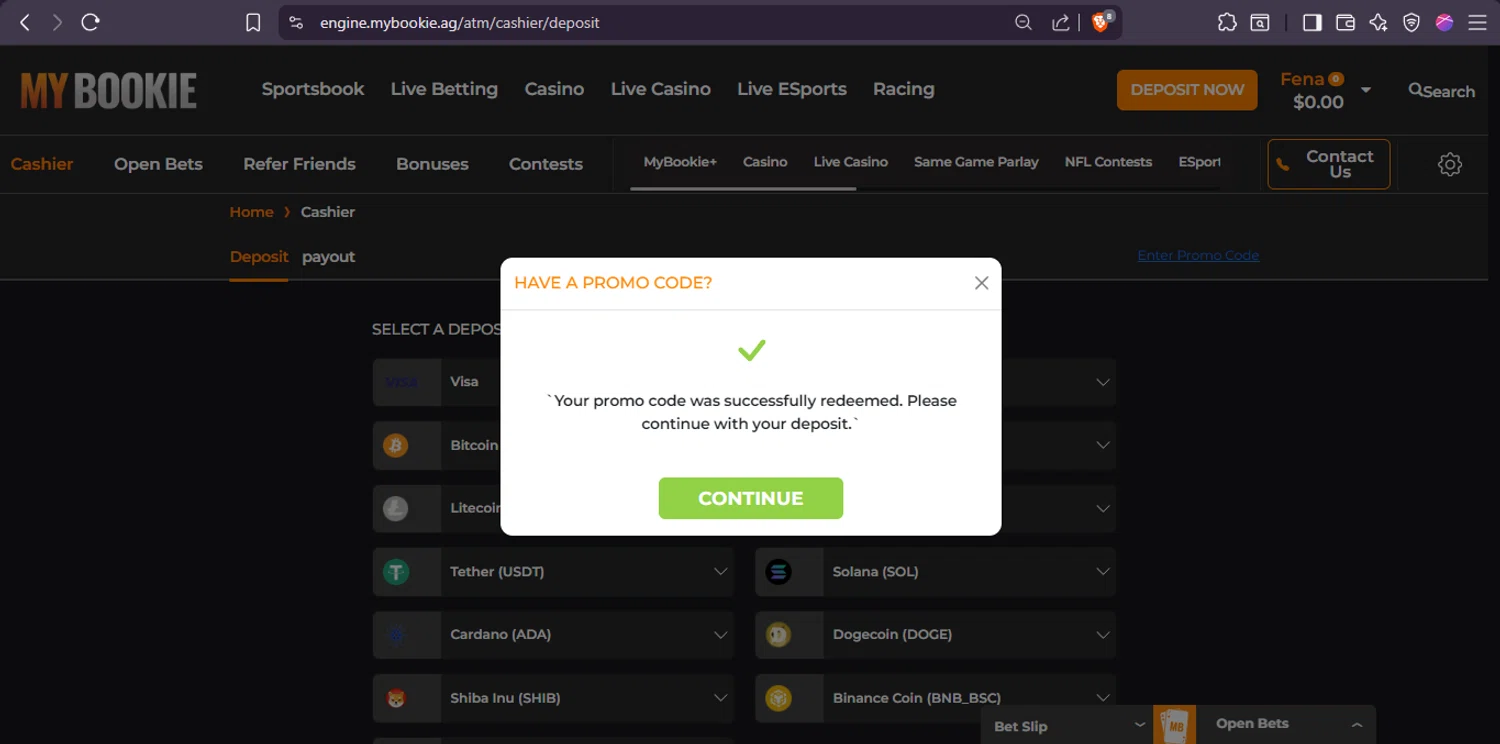Screen dimensions: 1500x744
Task: Expand the Open Bets panel chevron
Action: click(x=1357, y=724)
